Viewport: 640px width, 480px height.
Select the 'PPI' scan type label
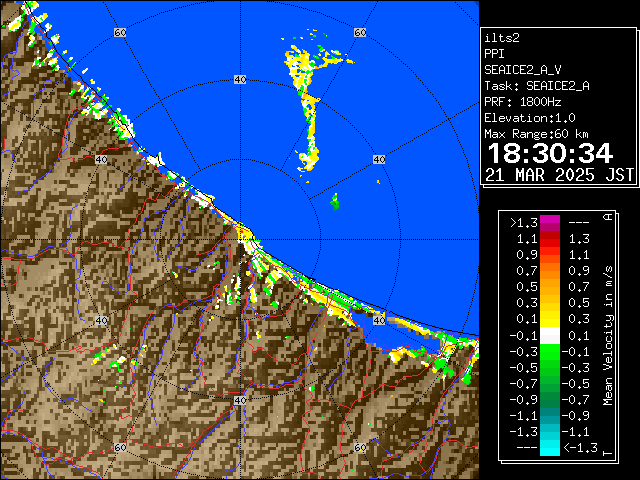click(494, 54)
